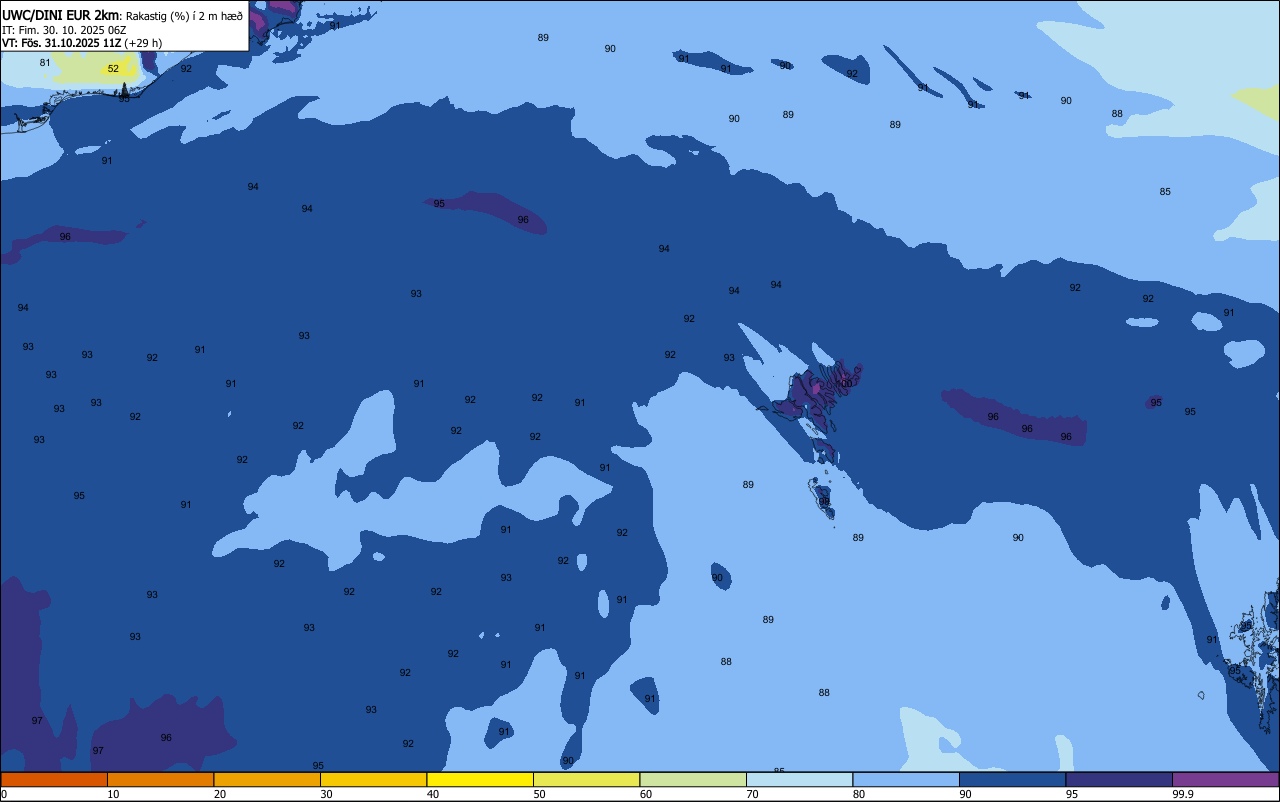Click the purple legend segment above 99.9

point(1225,779)
